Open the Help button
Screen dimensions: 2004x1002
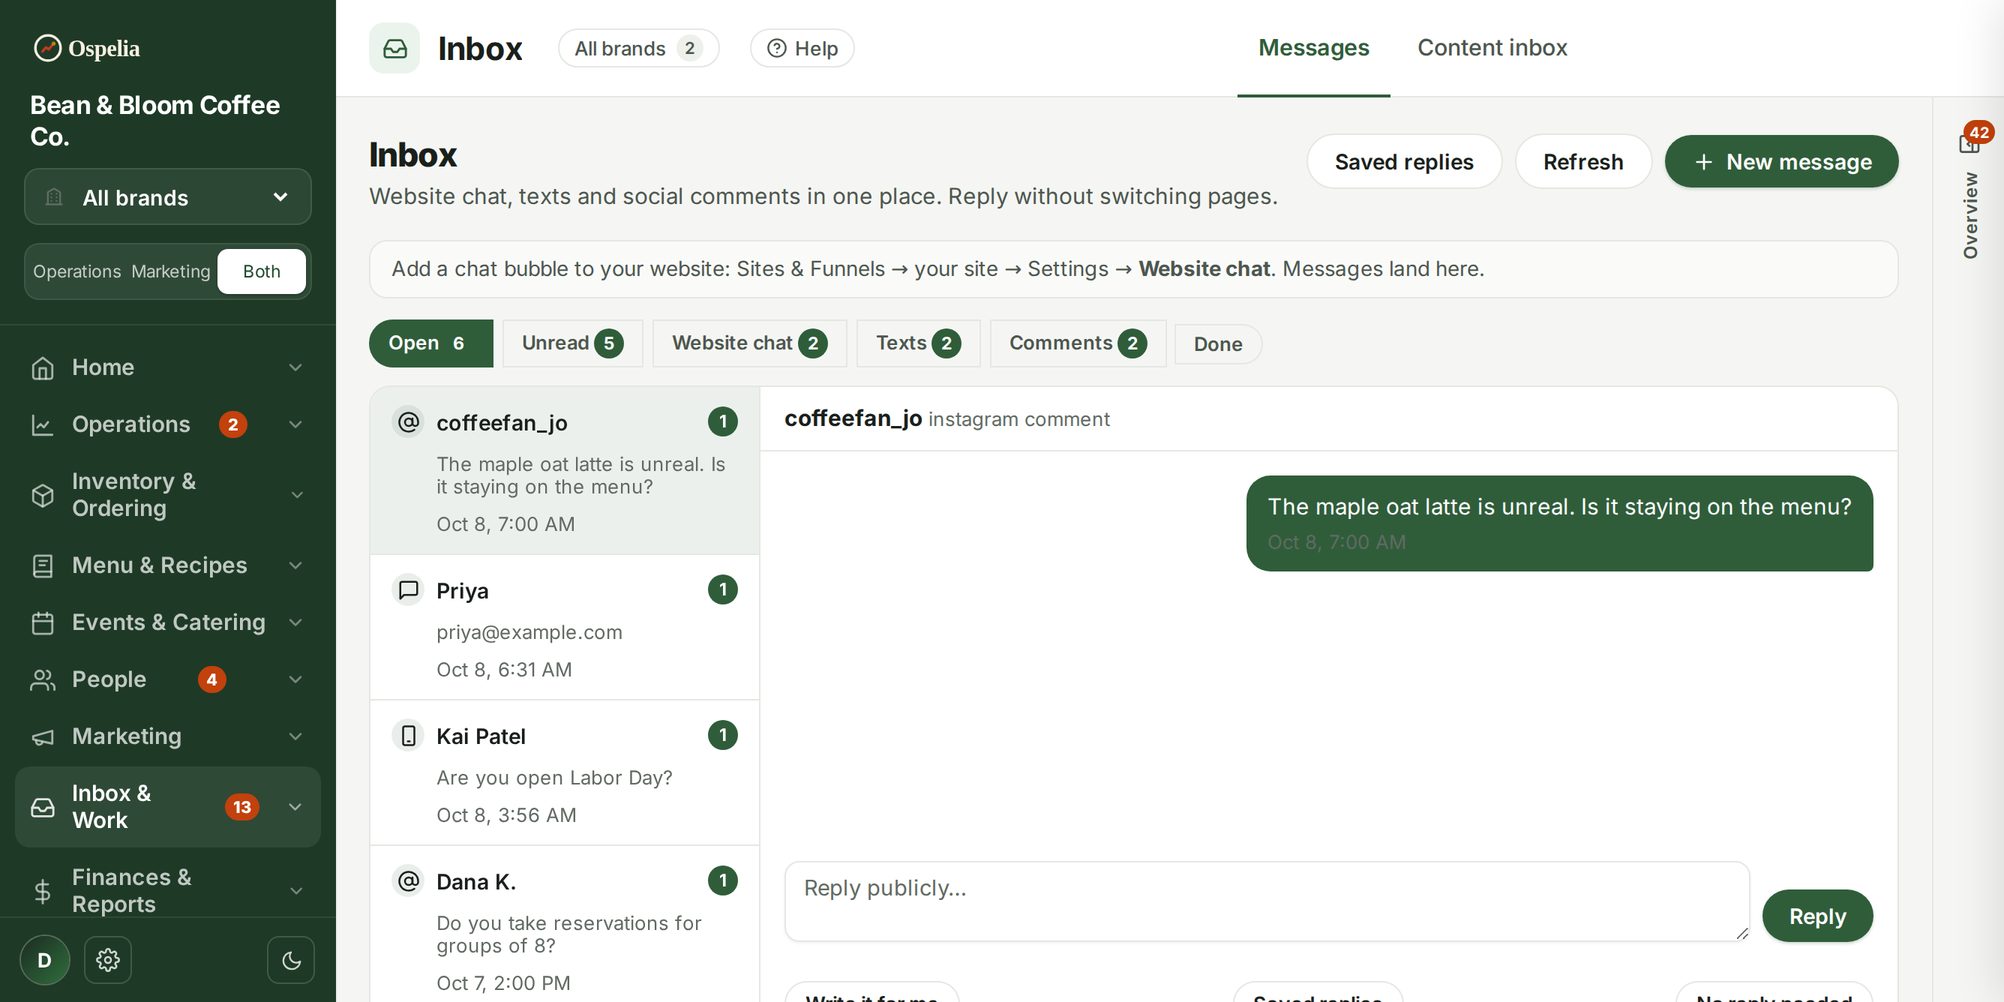[802, 48]
